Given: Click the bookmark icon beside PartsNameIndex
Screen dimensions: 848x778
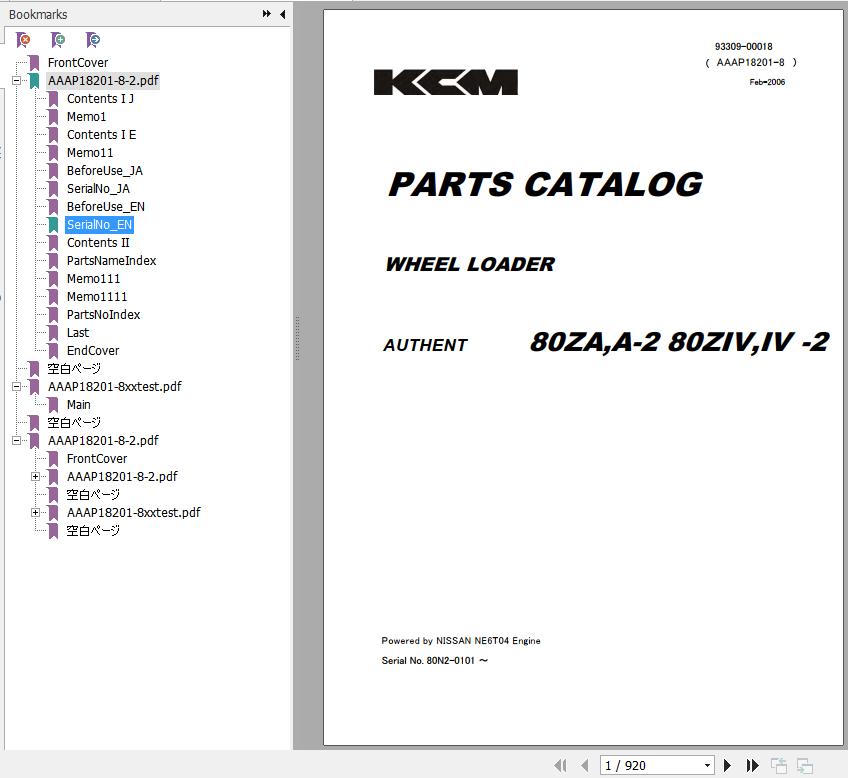Looking at the screenshot, I should tap(53, 261).
